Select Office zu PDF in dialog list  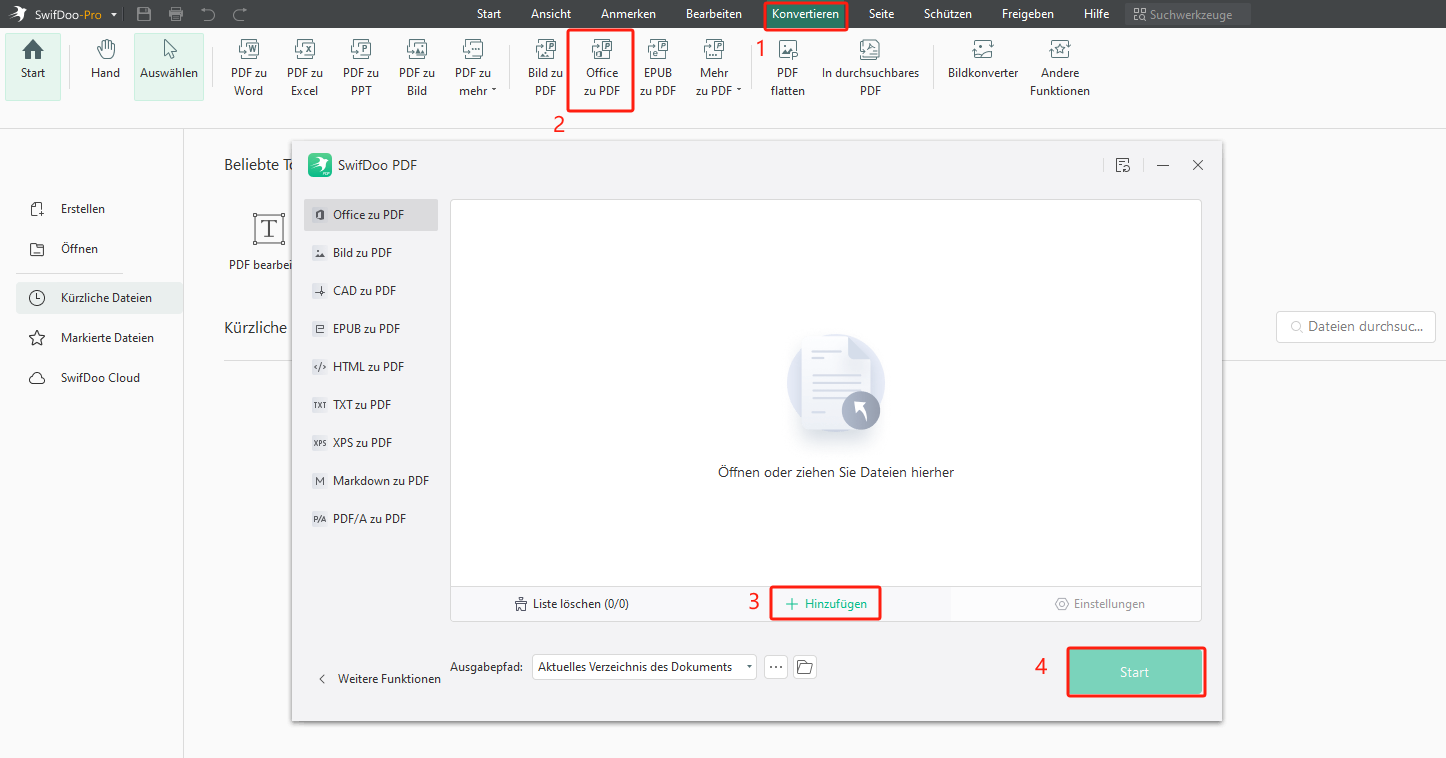coord(370,215)
